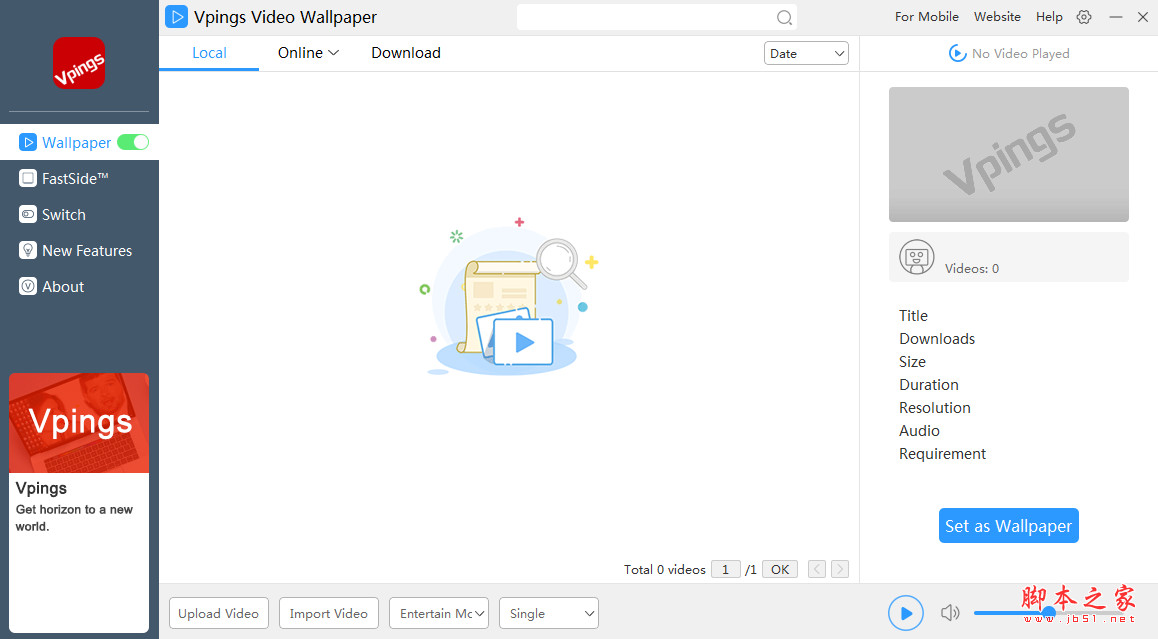Toggle the Wallpaper switch off
1158x639 pixels.
134,142
